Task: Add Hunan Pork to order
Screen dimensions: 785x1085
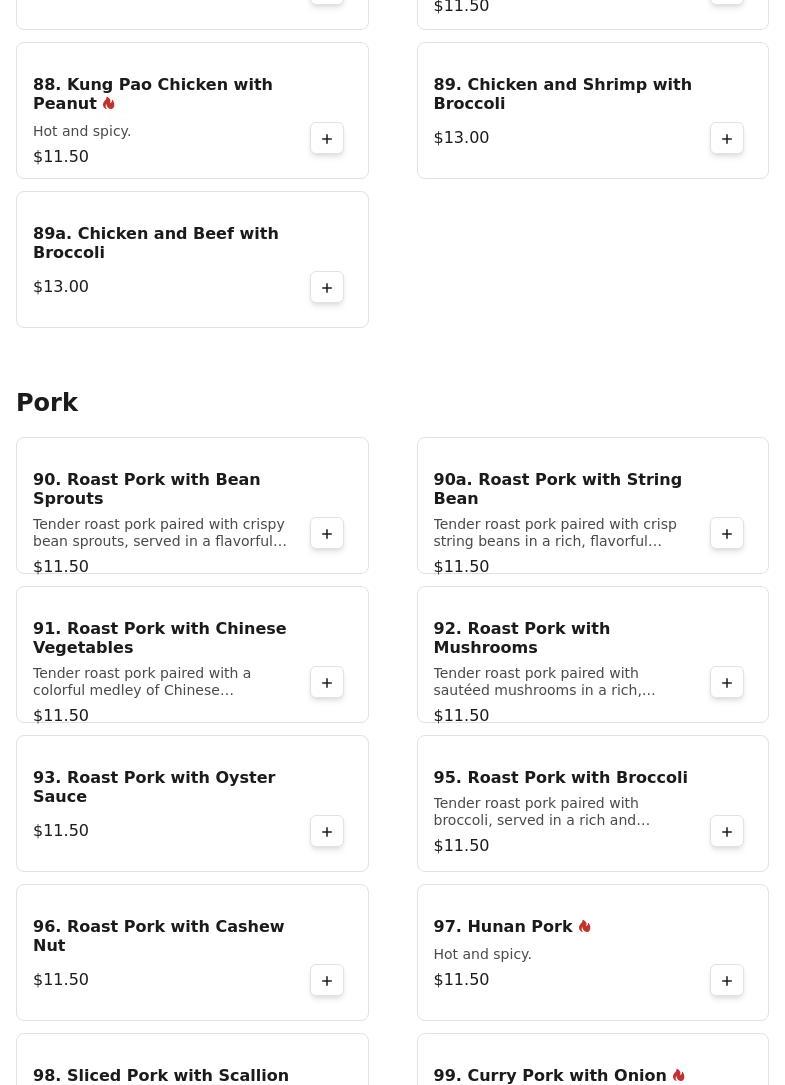Action: click(727, 981)
